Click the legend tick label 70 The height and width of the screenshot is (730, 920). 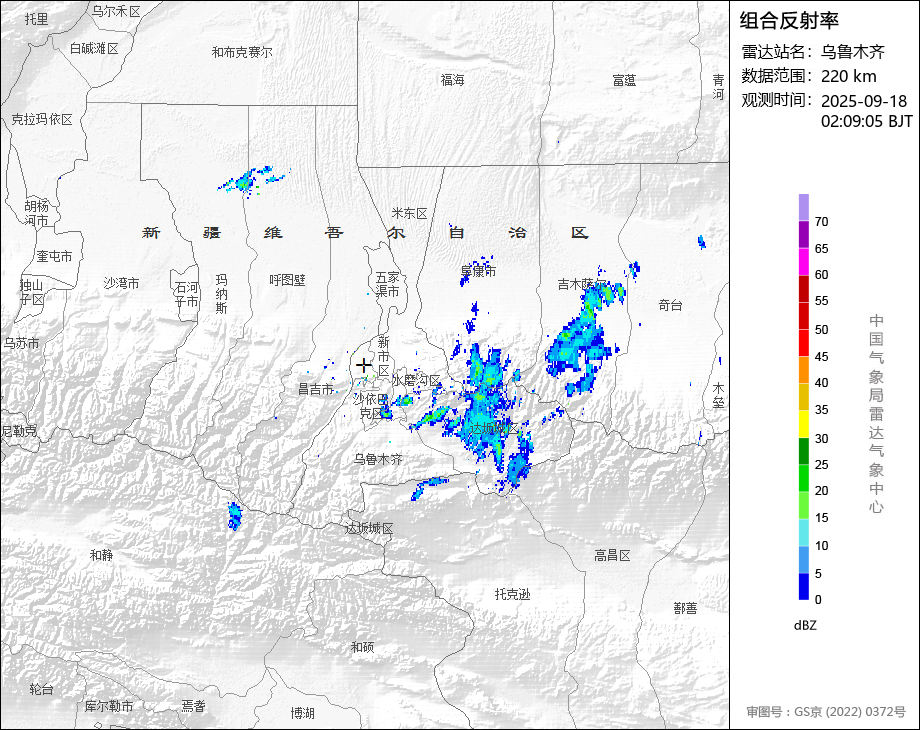821,222
